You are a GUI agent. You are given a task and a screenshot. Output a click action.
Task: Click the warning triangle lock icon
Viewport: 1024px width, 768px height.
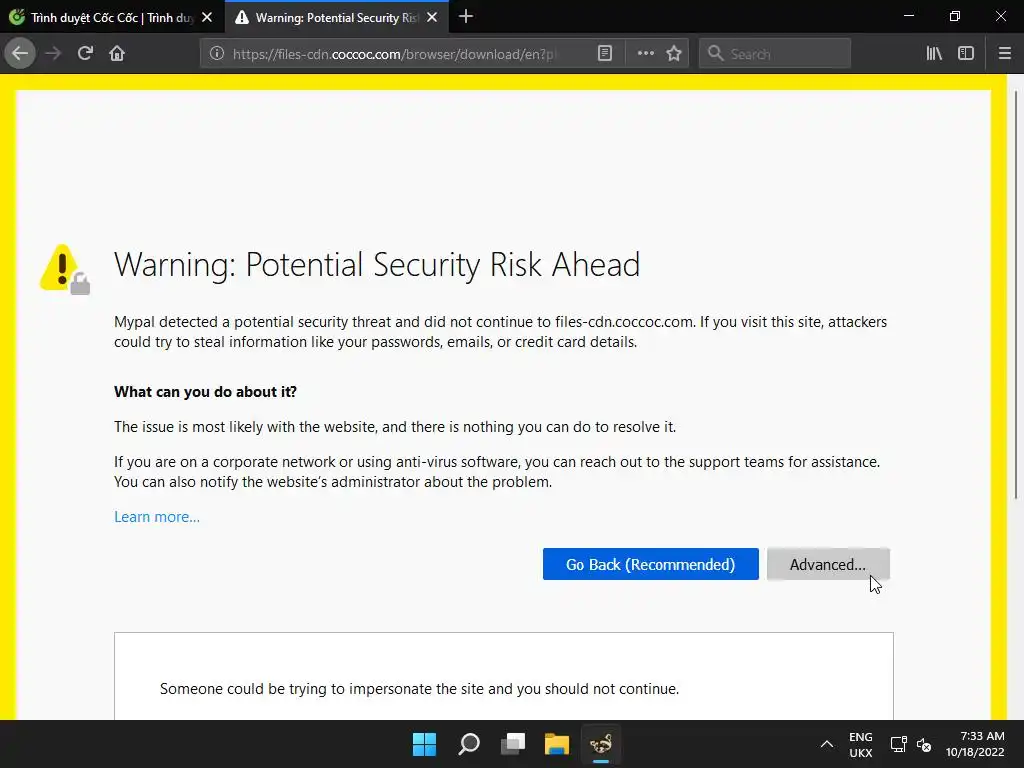[65, 269]
